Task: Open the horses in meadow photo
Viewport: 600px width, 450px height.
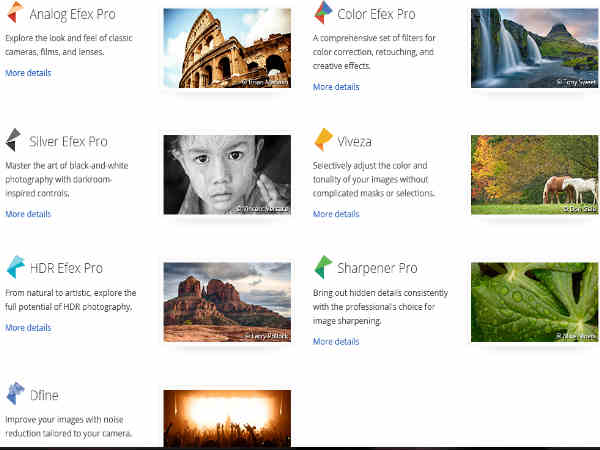Action: click(534, 174)
